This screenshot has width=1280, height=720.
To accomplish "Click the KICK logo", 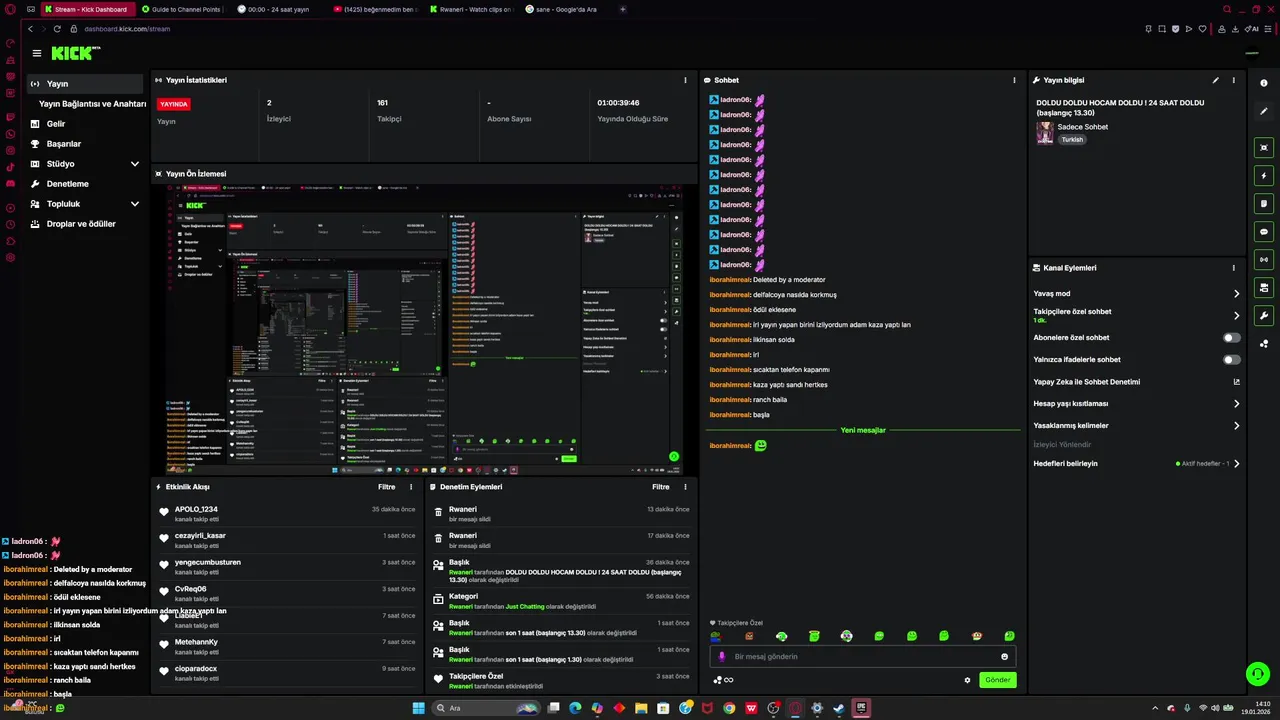I will pyautogui.click(x=76, y=53).
